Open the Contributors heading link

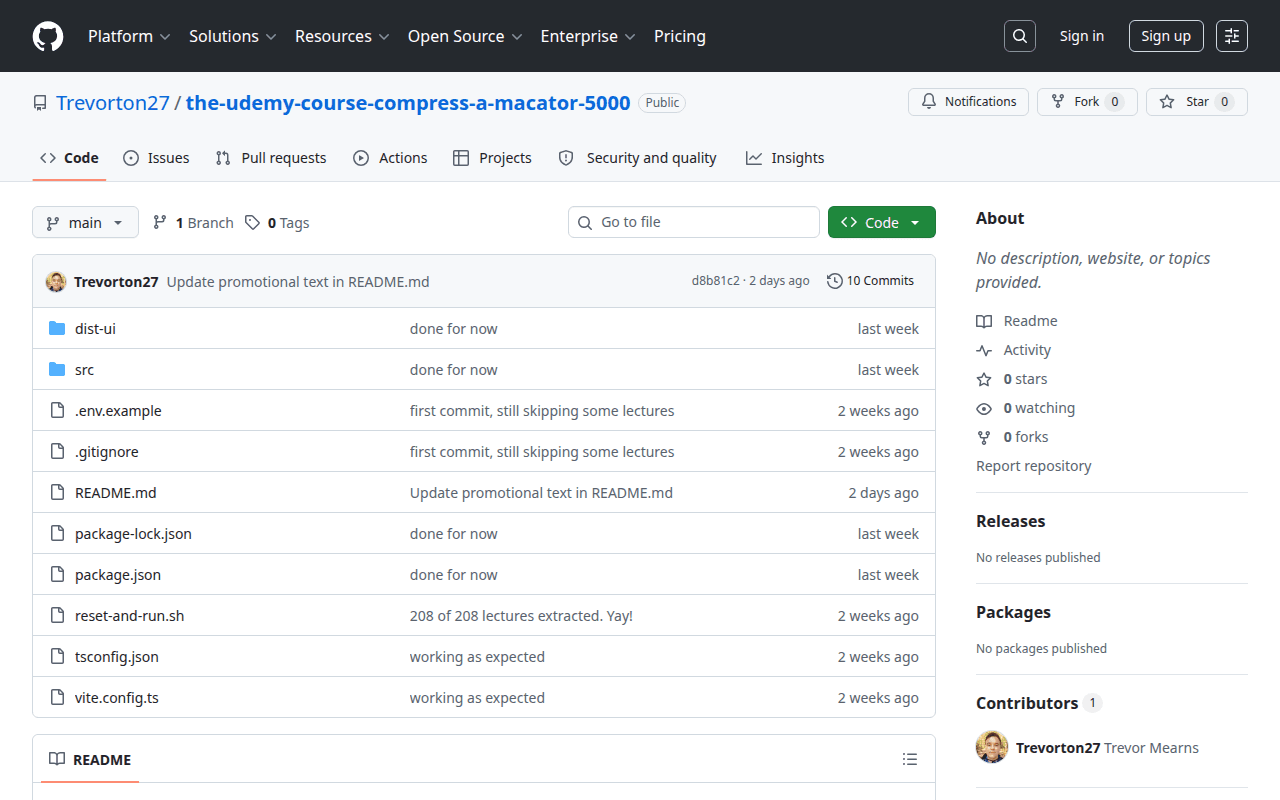coord(1038,703)
